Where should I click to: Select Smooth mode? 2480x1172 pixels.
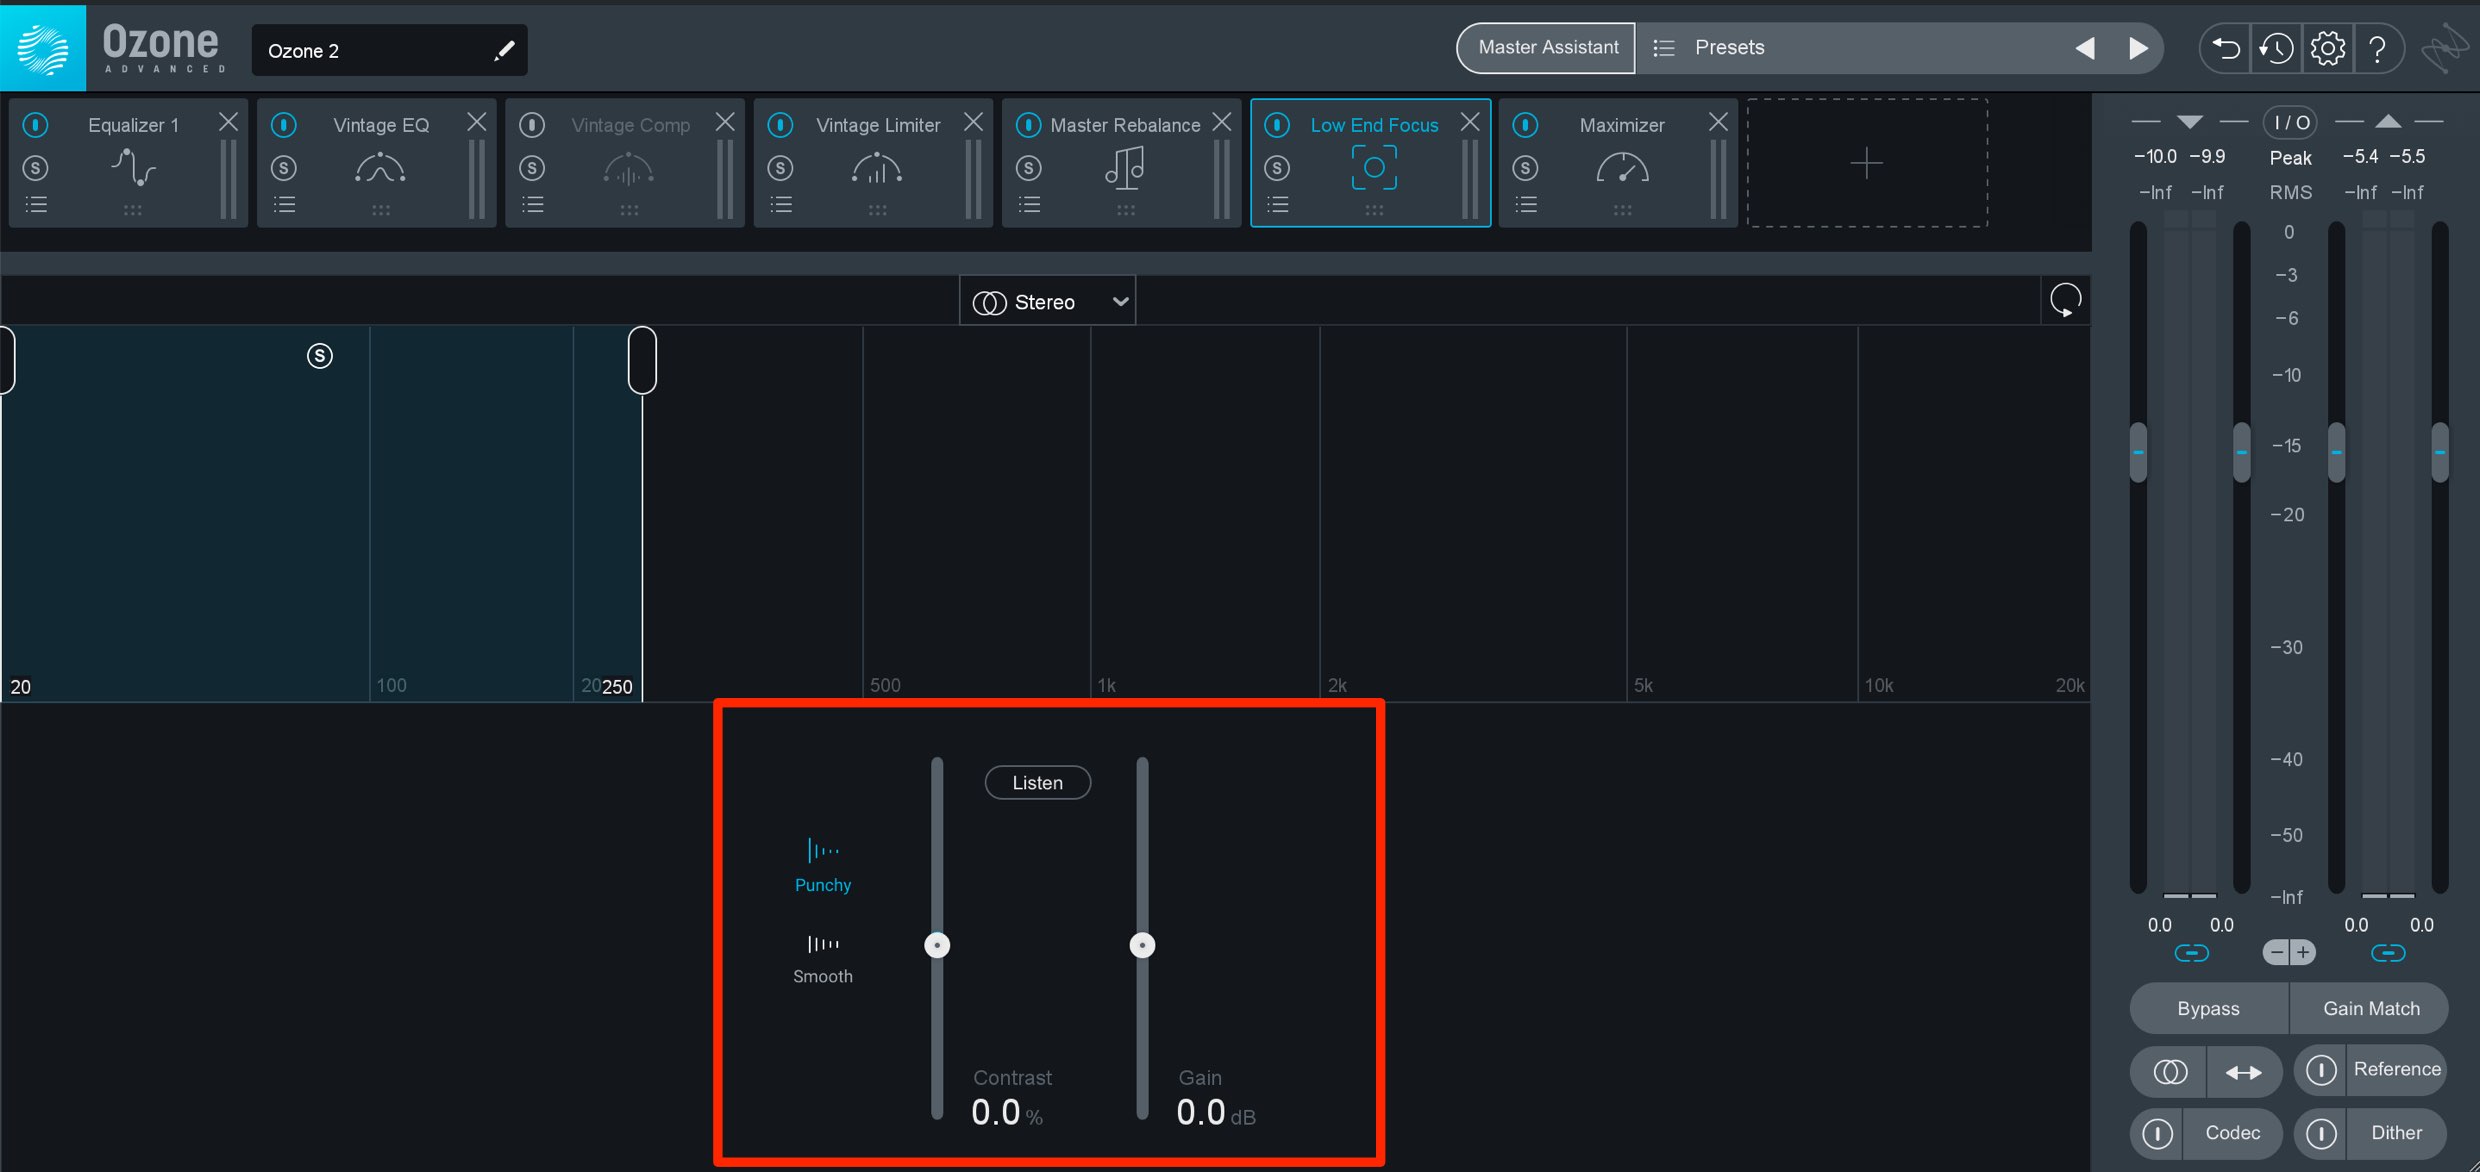tap(823, 958)
